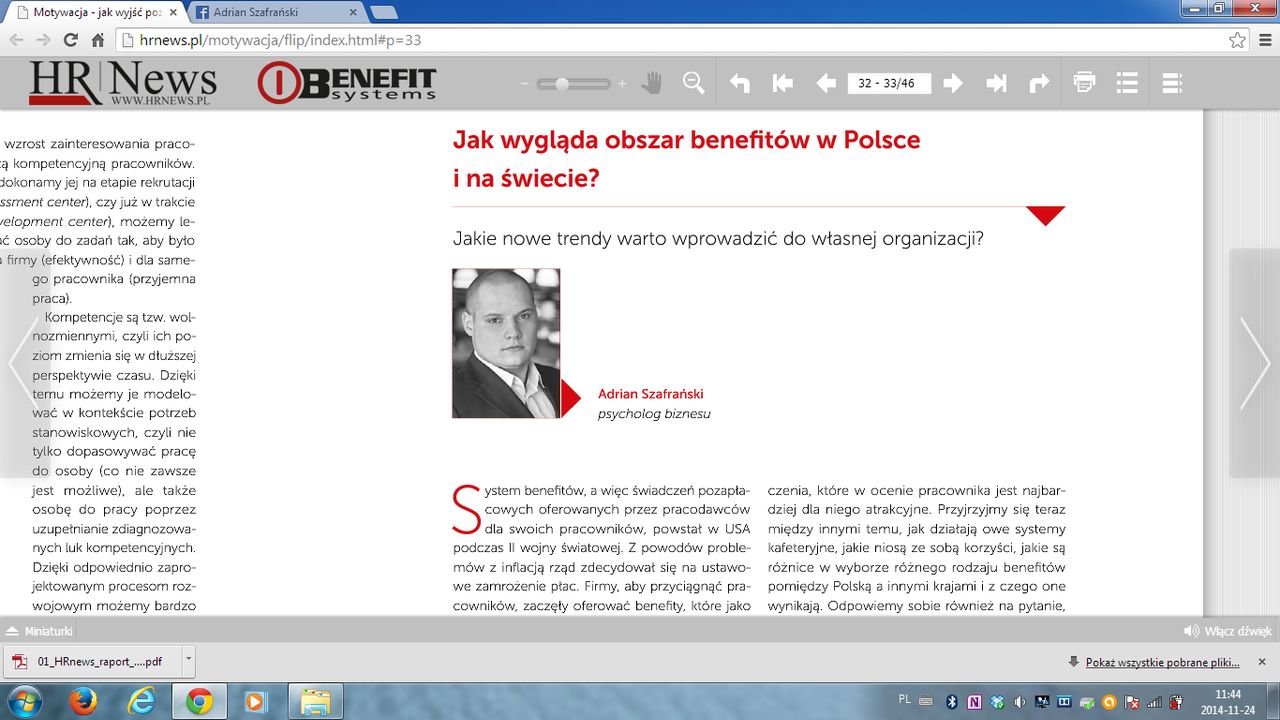The image size is (1280, 720).
Task: Jump to the last page of the flipbook
Action: [x=996, y=83]
